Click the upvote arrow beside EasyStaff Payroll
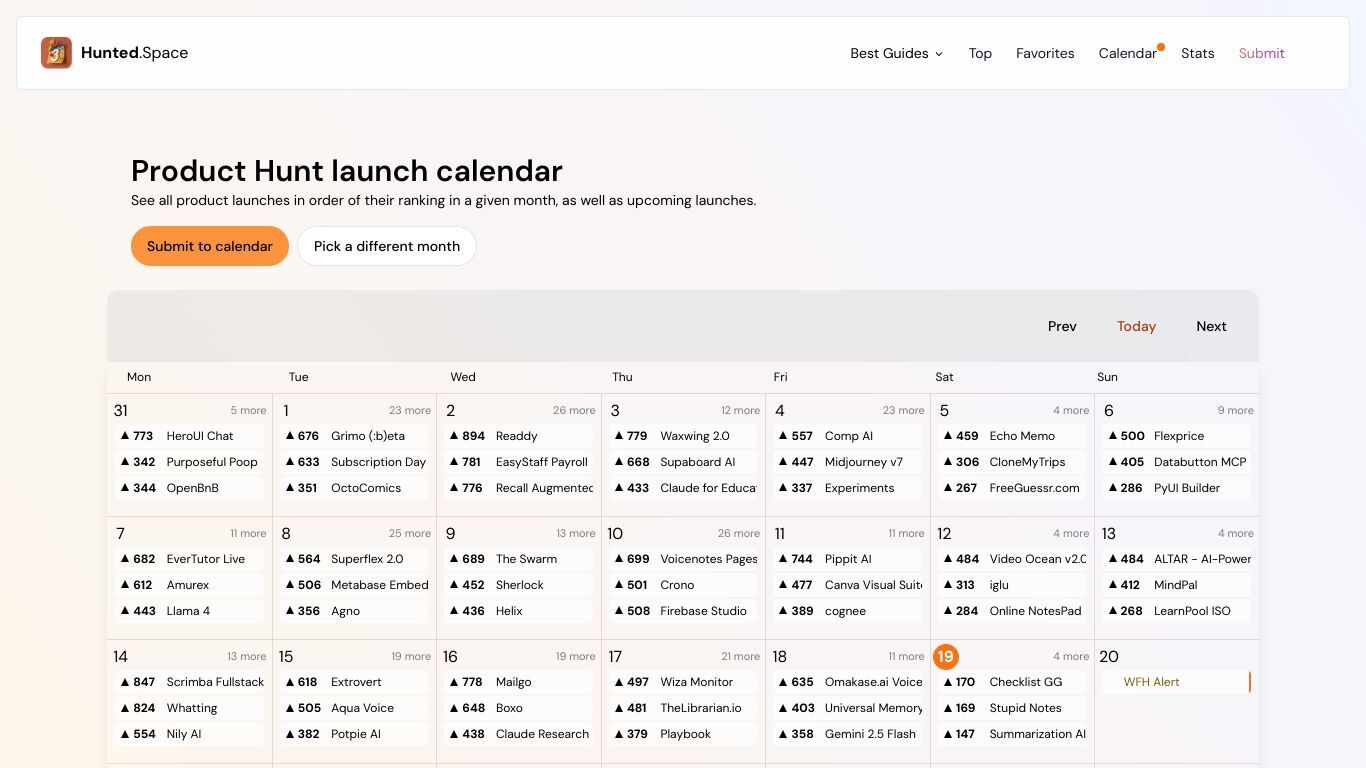The width and height of the screenshot is (1366, 768). (454, 462)
